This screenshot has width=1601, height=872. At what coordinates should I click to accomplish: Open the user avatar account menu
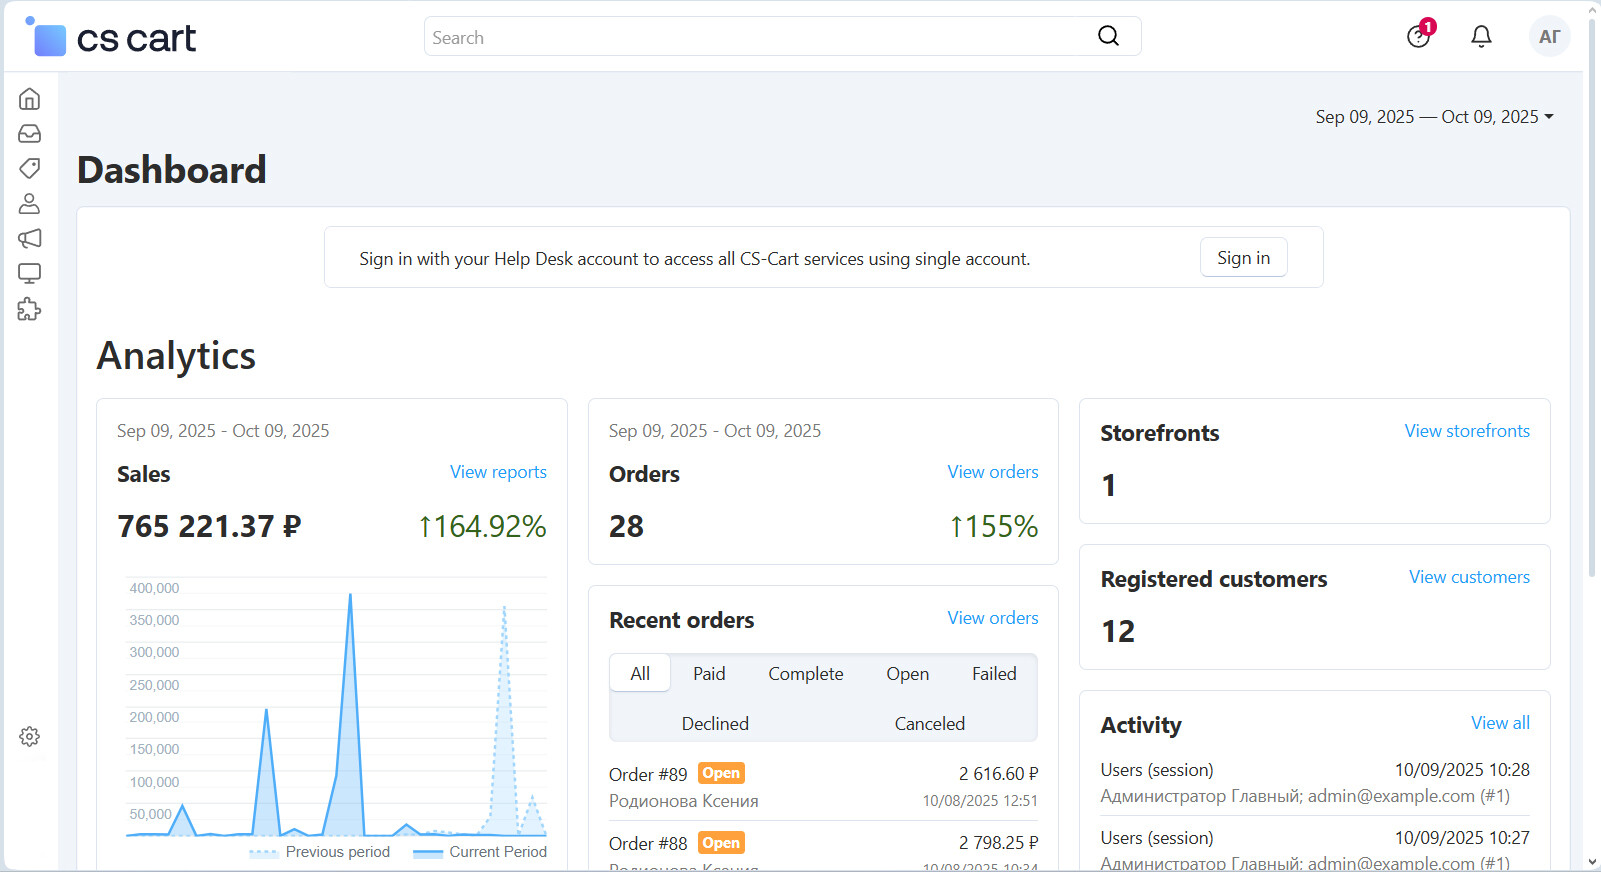(x=1549, y=37)
